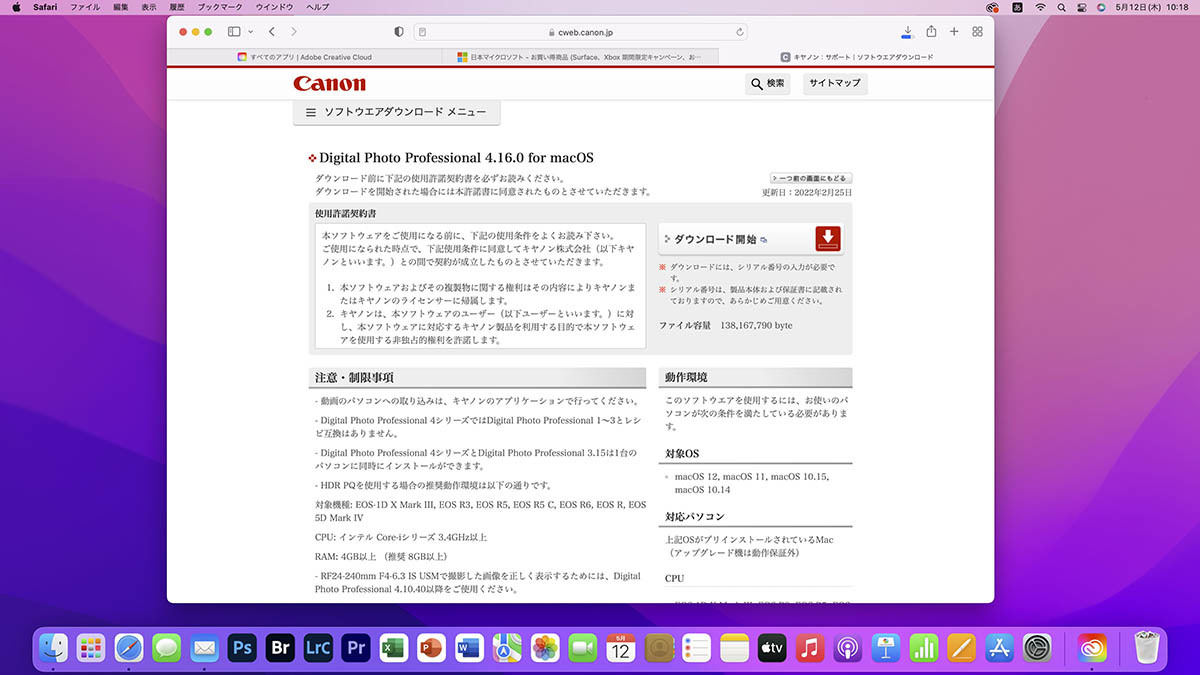
Task: Open the Notes app from Dock
Action: (x=734, y=648)
